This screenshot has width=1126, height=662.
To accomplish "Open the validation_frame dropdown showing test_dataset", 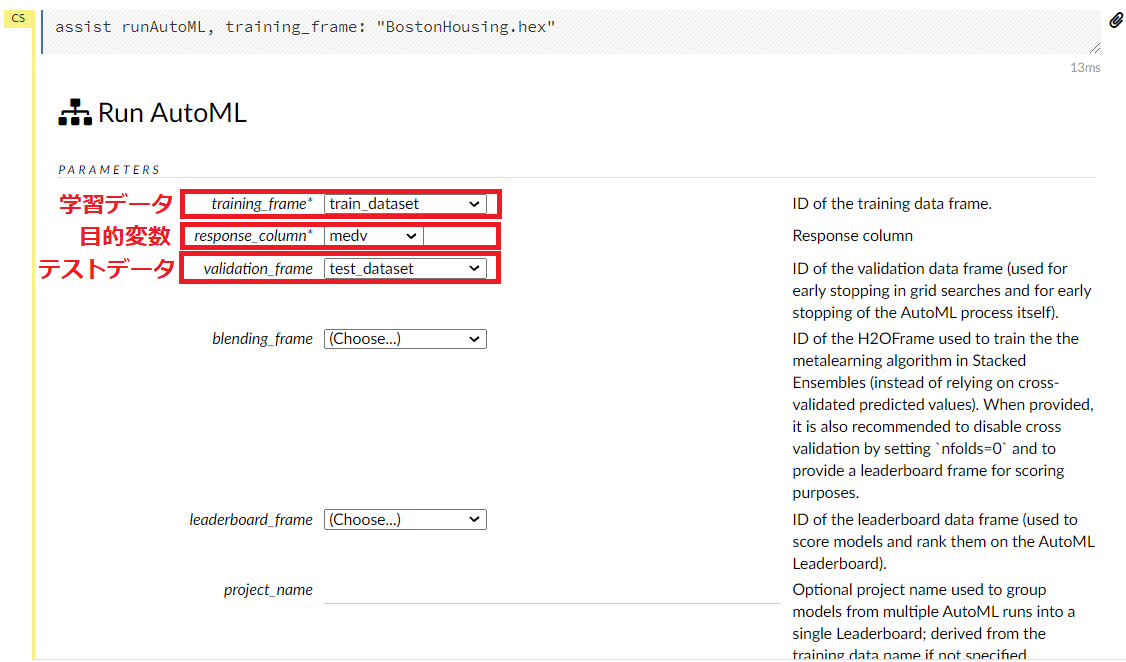I will [x=405, y=269].
